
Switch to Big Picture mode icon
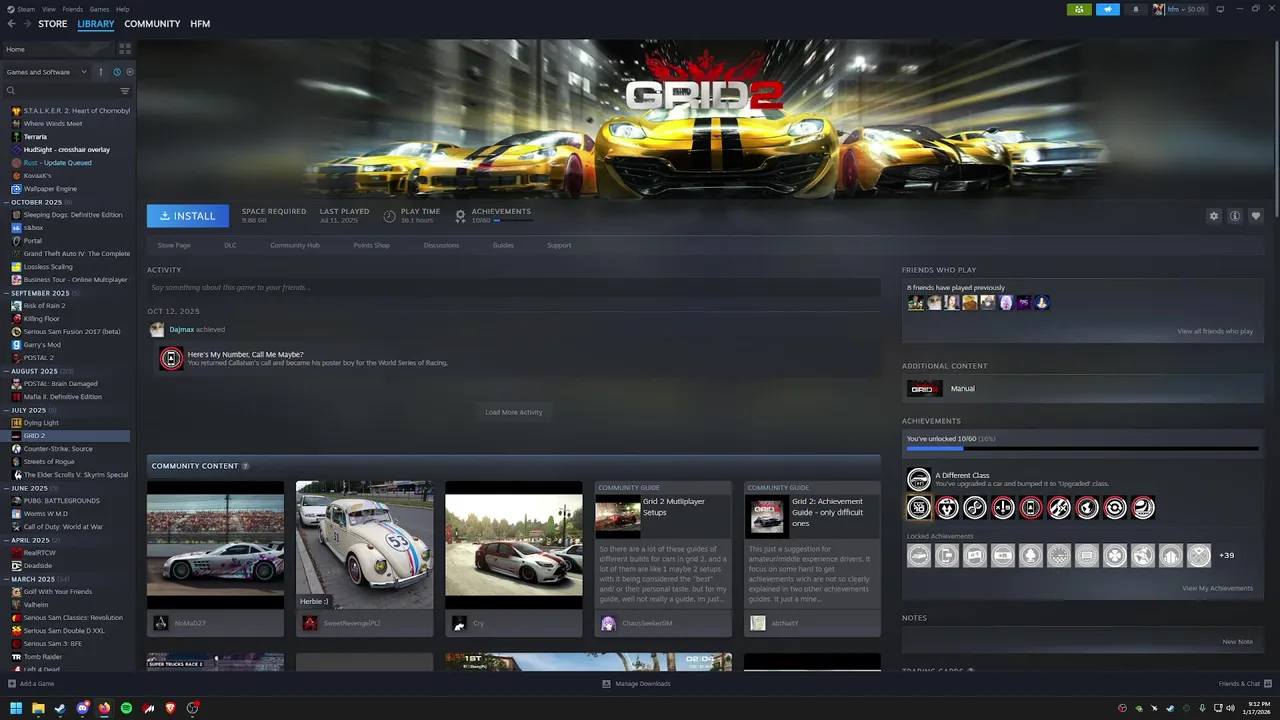[x=1220, y=9]
